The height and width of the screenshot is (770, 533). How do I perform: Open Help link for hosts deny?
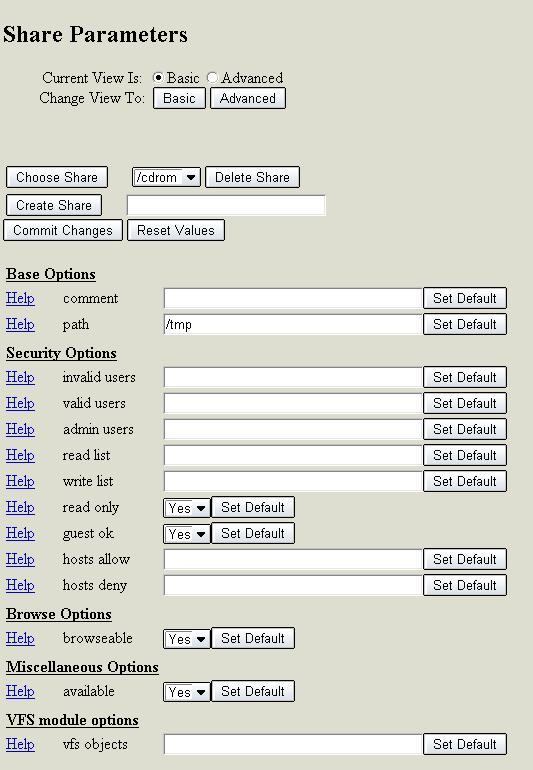click(x=20, y=585)
